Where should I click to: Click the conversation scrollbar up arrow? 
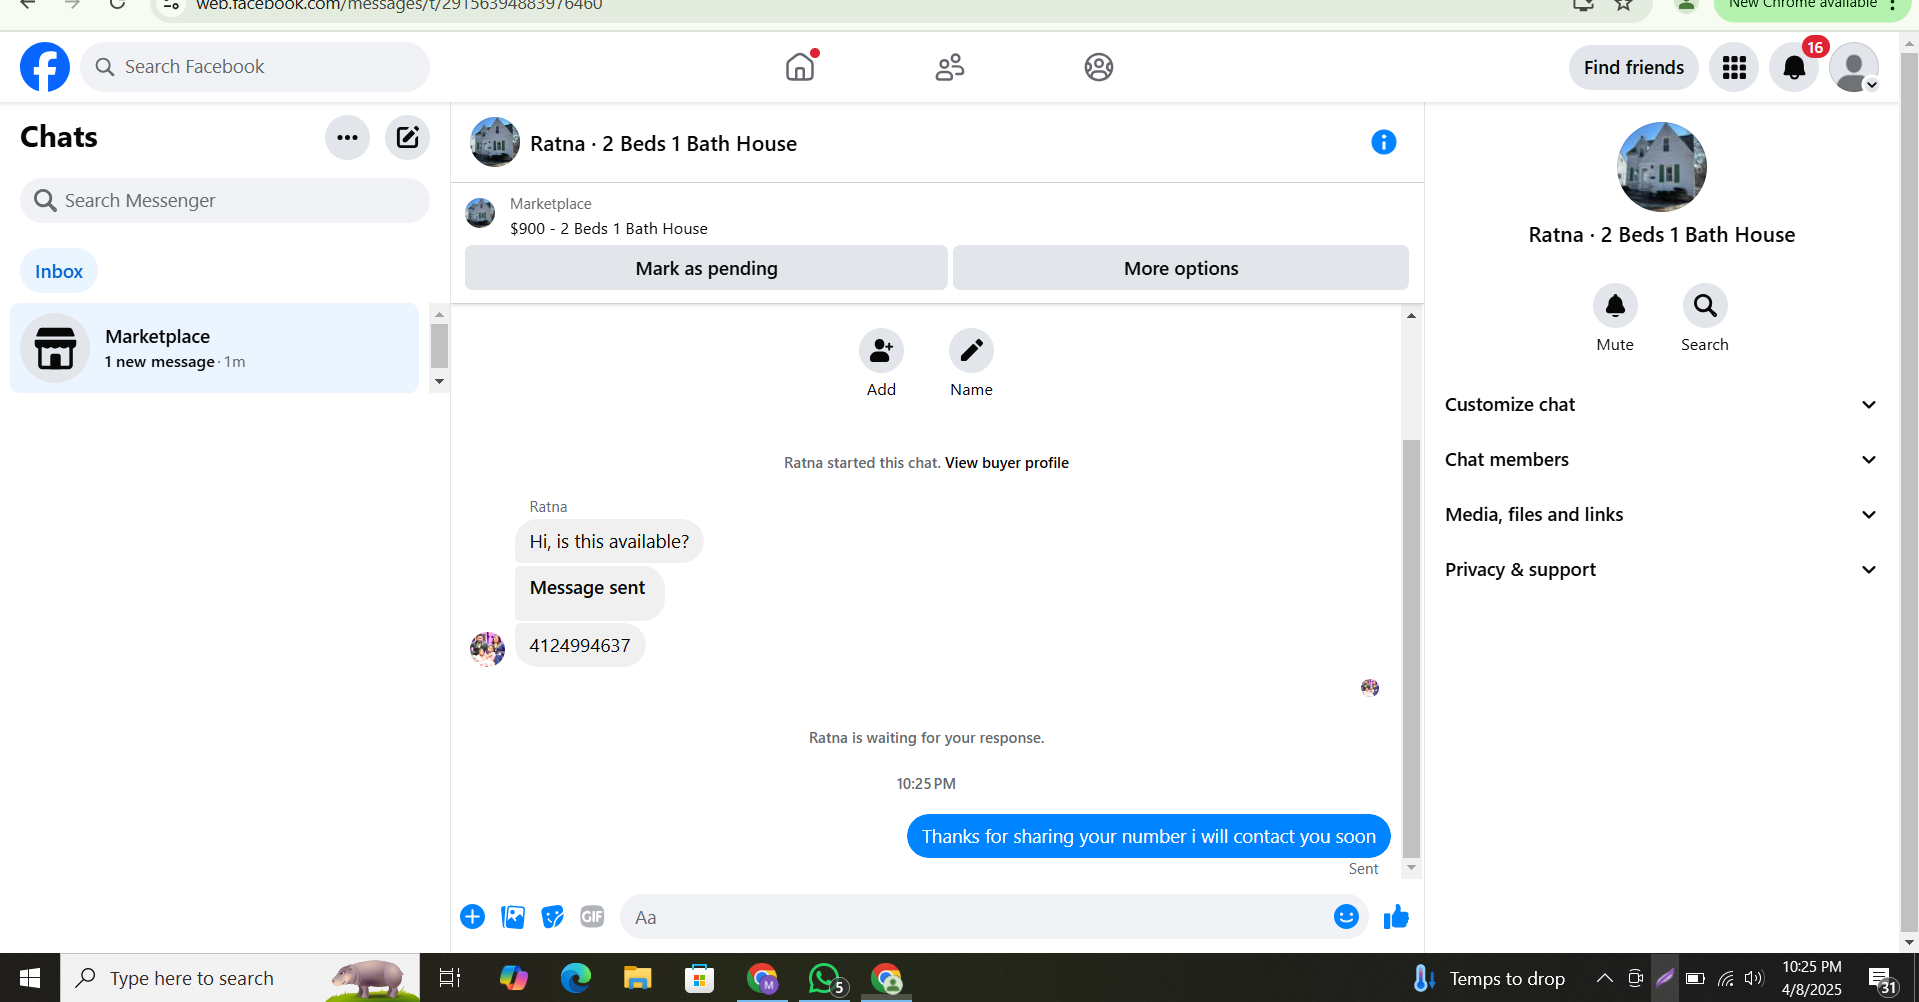click(1411, 316)
